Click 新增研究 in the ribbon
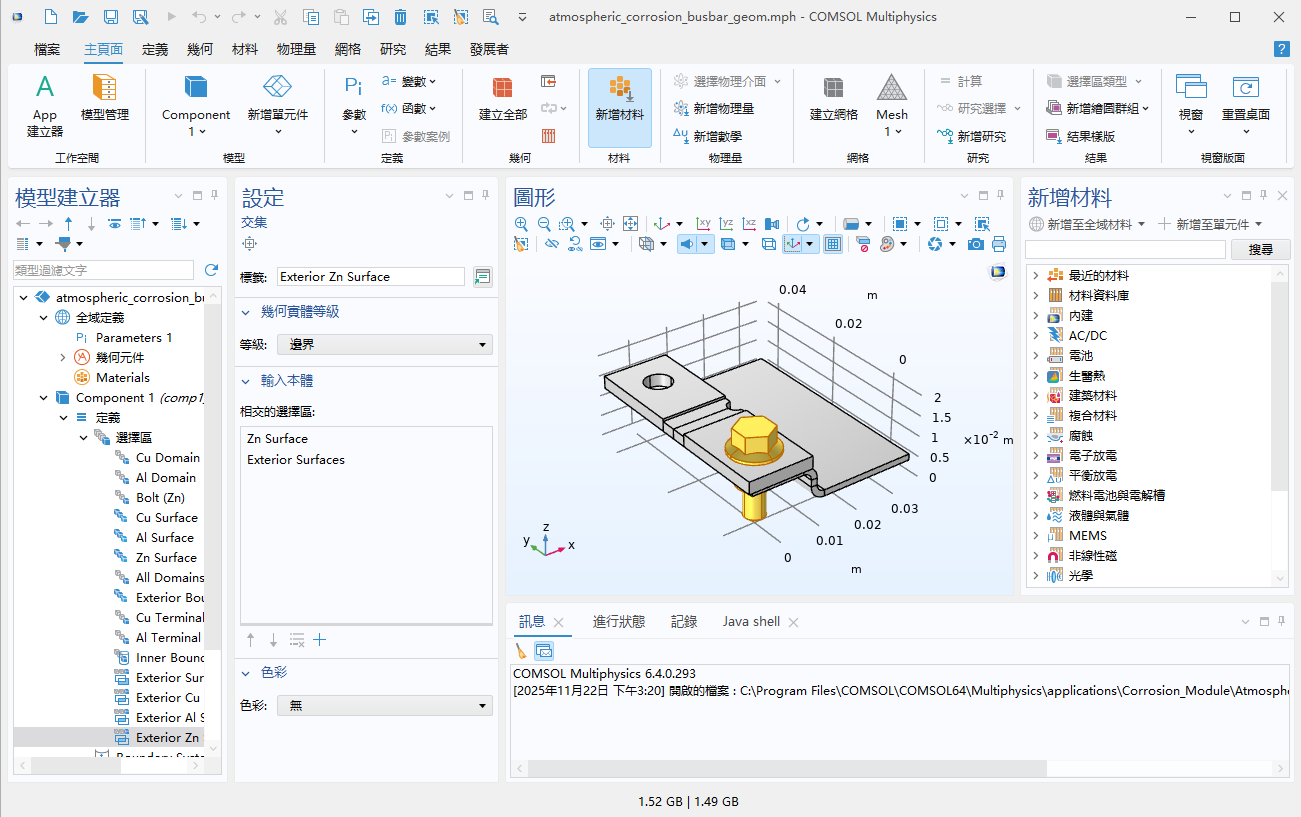 (x=972, y=136)
